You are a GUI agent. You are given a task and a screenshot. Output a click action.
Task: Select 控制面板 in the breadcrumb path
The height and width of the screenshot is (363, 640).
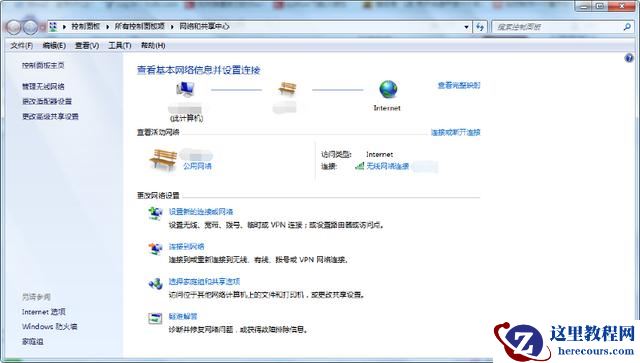[86, 27]
